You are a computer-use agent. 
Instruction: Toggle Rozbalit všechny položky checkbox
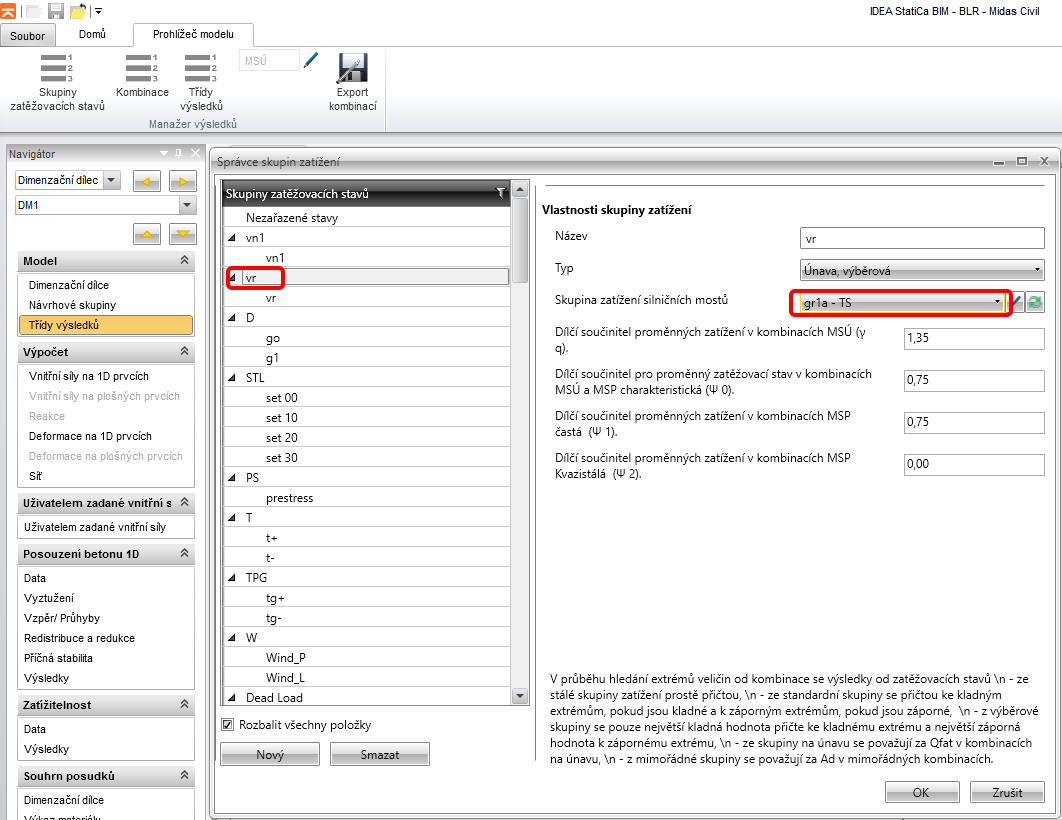coord(227,725)
